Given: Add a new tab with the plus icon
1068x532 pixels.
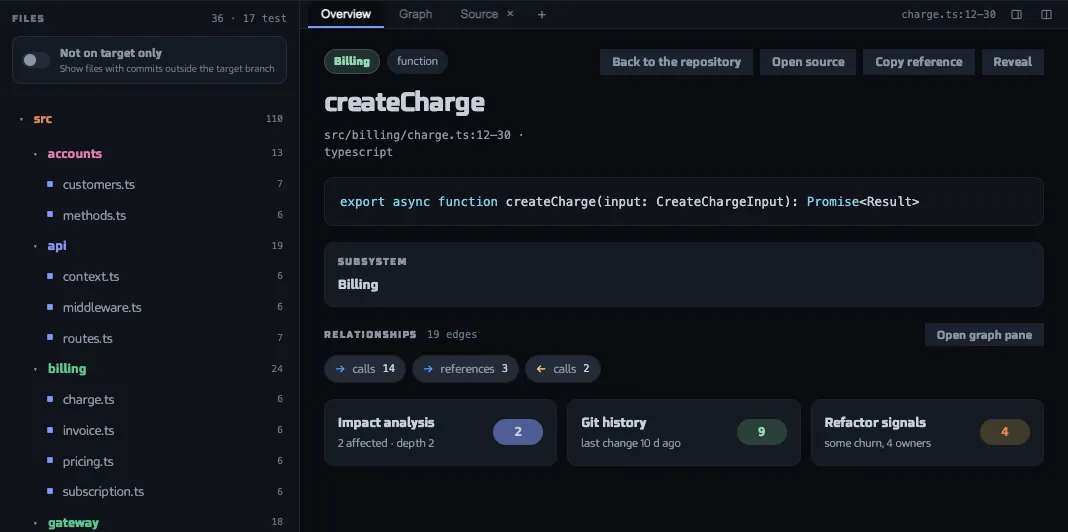Looking at the screenshot, I should (x=541, y=14).
